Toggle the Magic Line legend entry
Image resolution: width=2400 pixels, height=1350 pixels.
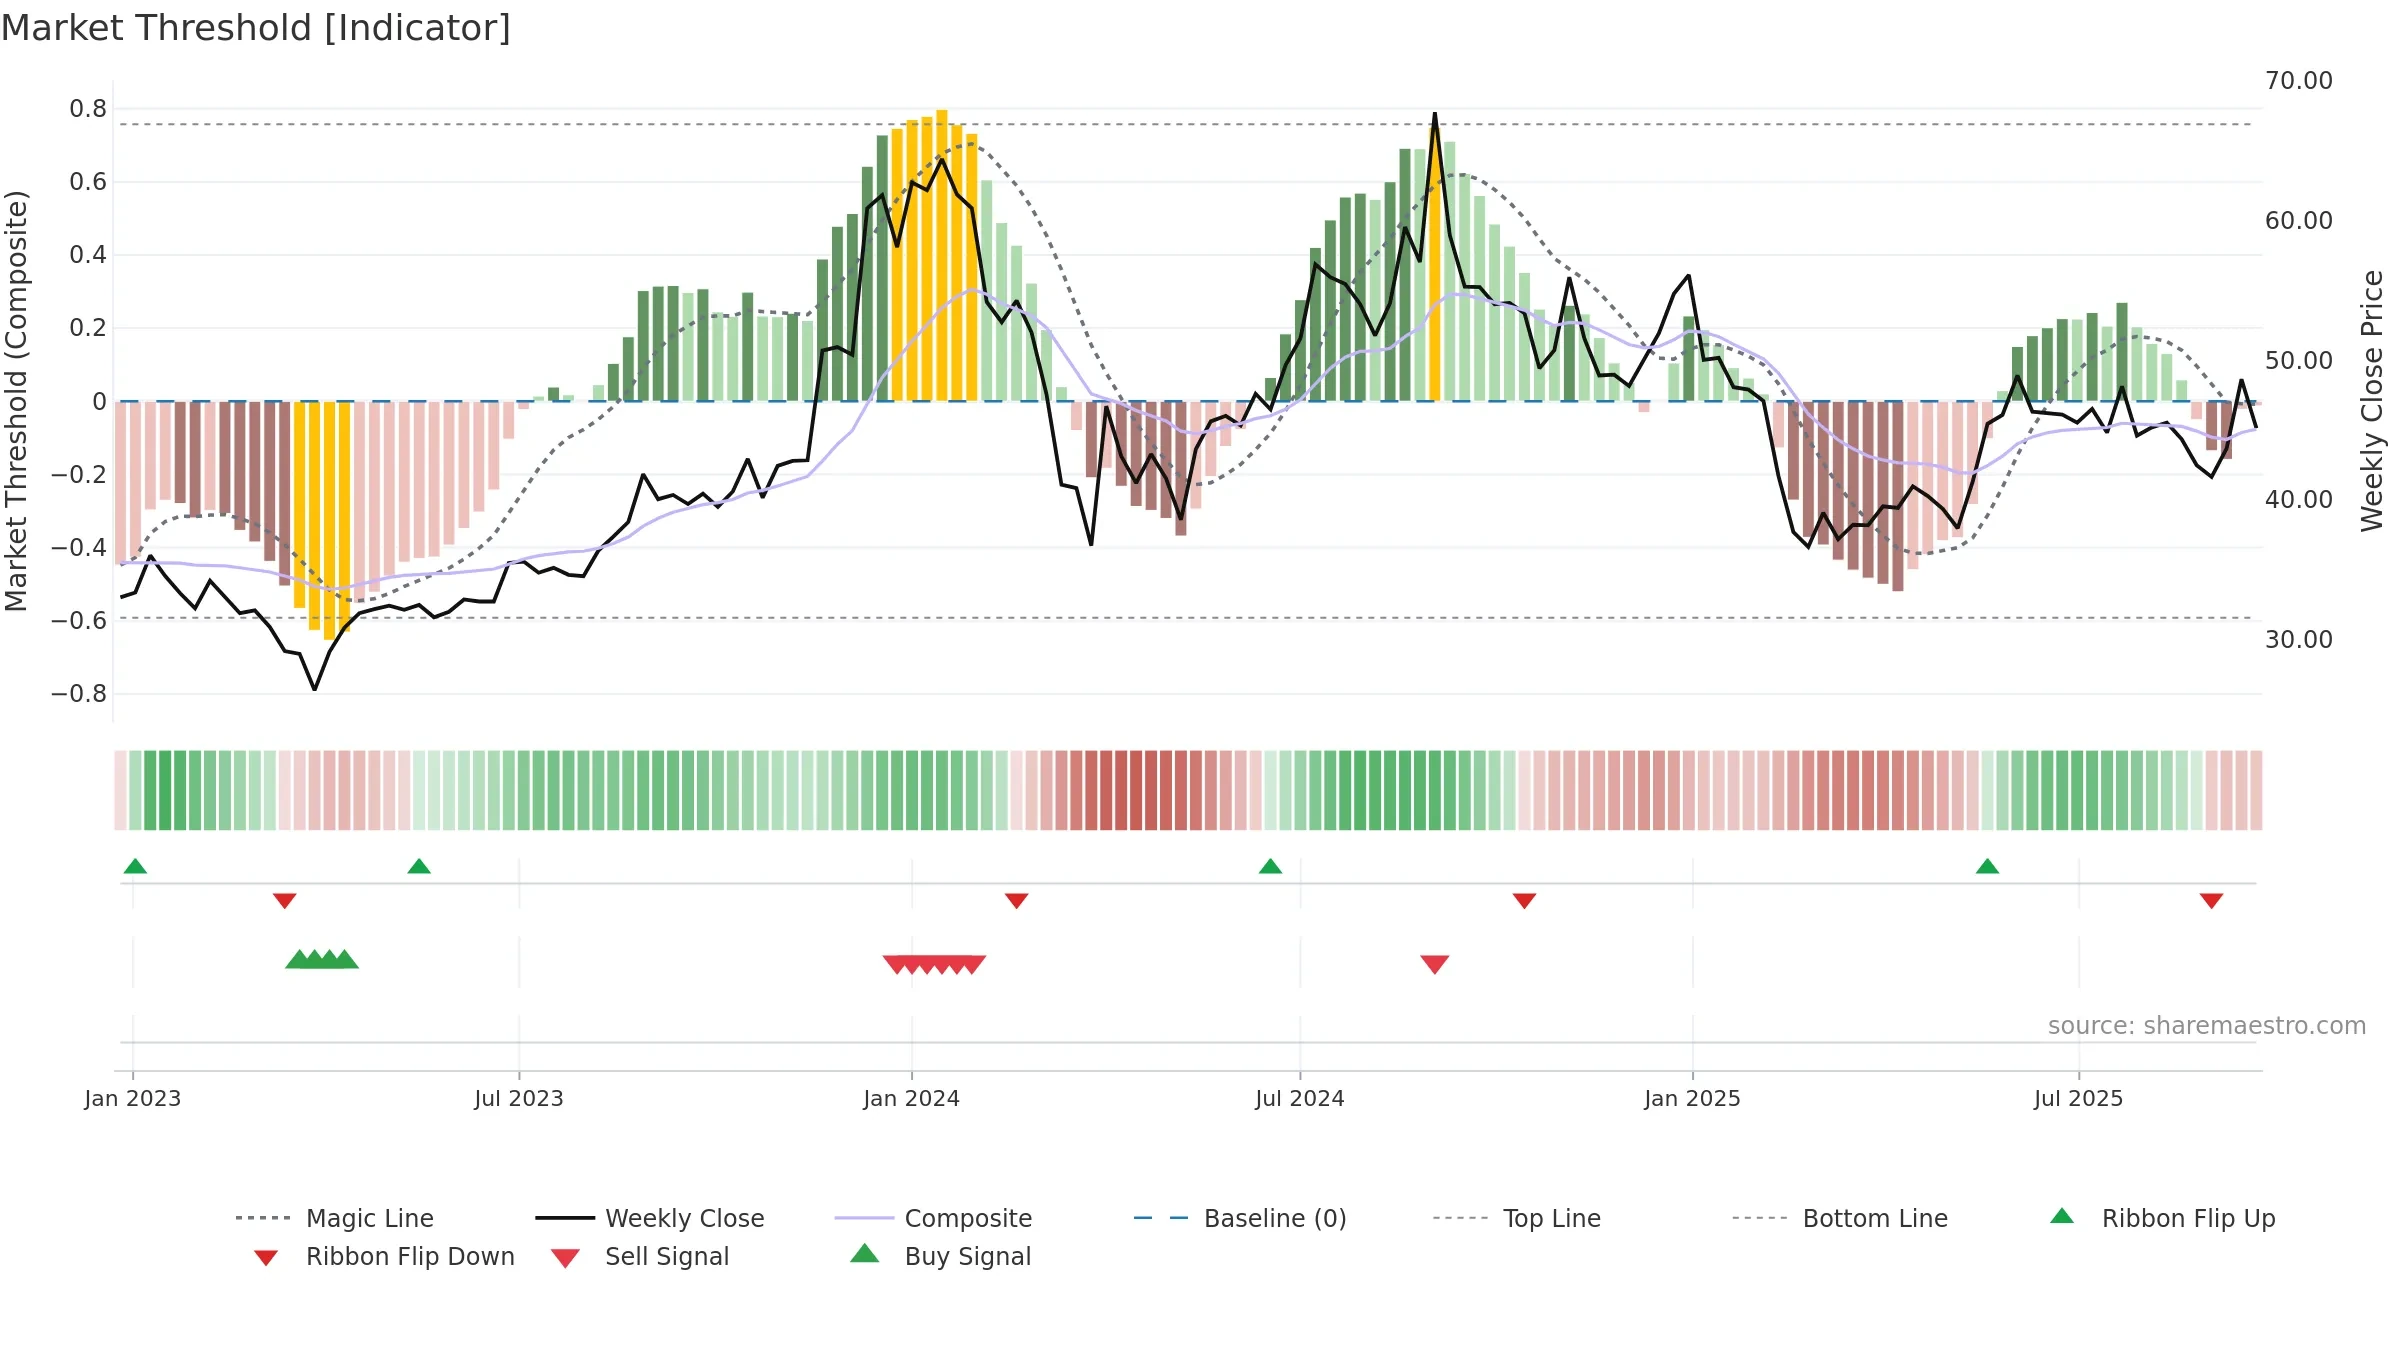(335, 1218)
